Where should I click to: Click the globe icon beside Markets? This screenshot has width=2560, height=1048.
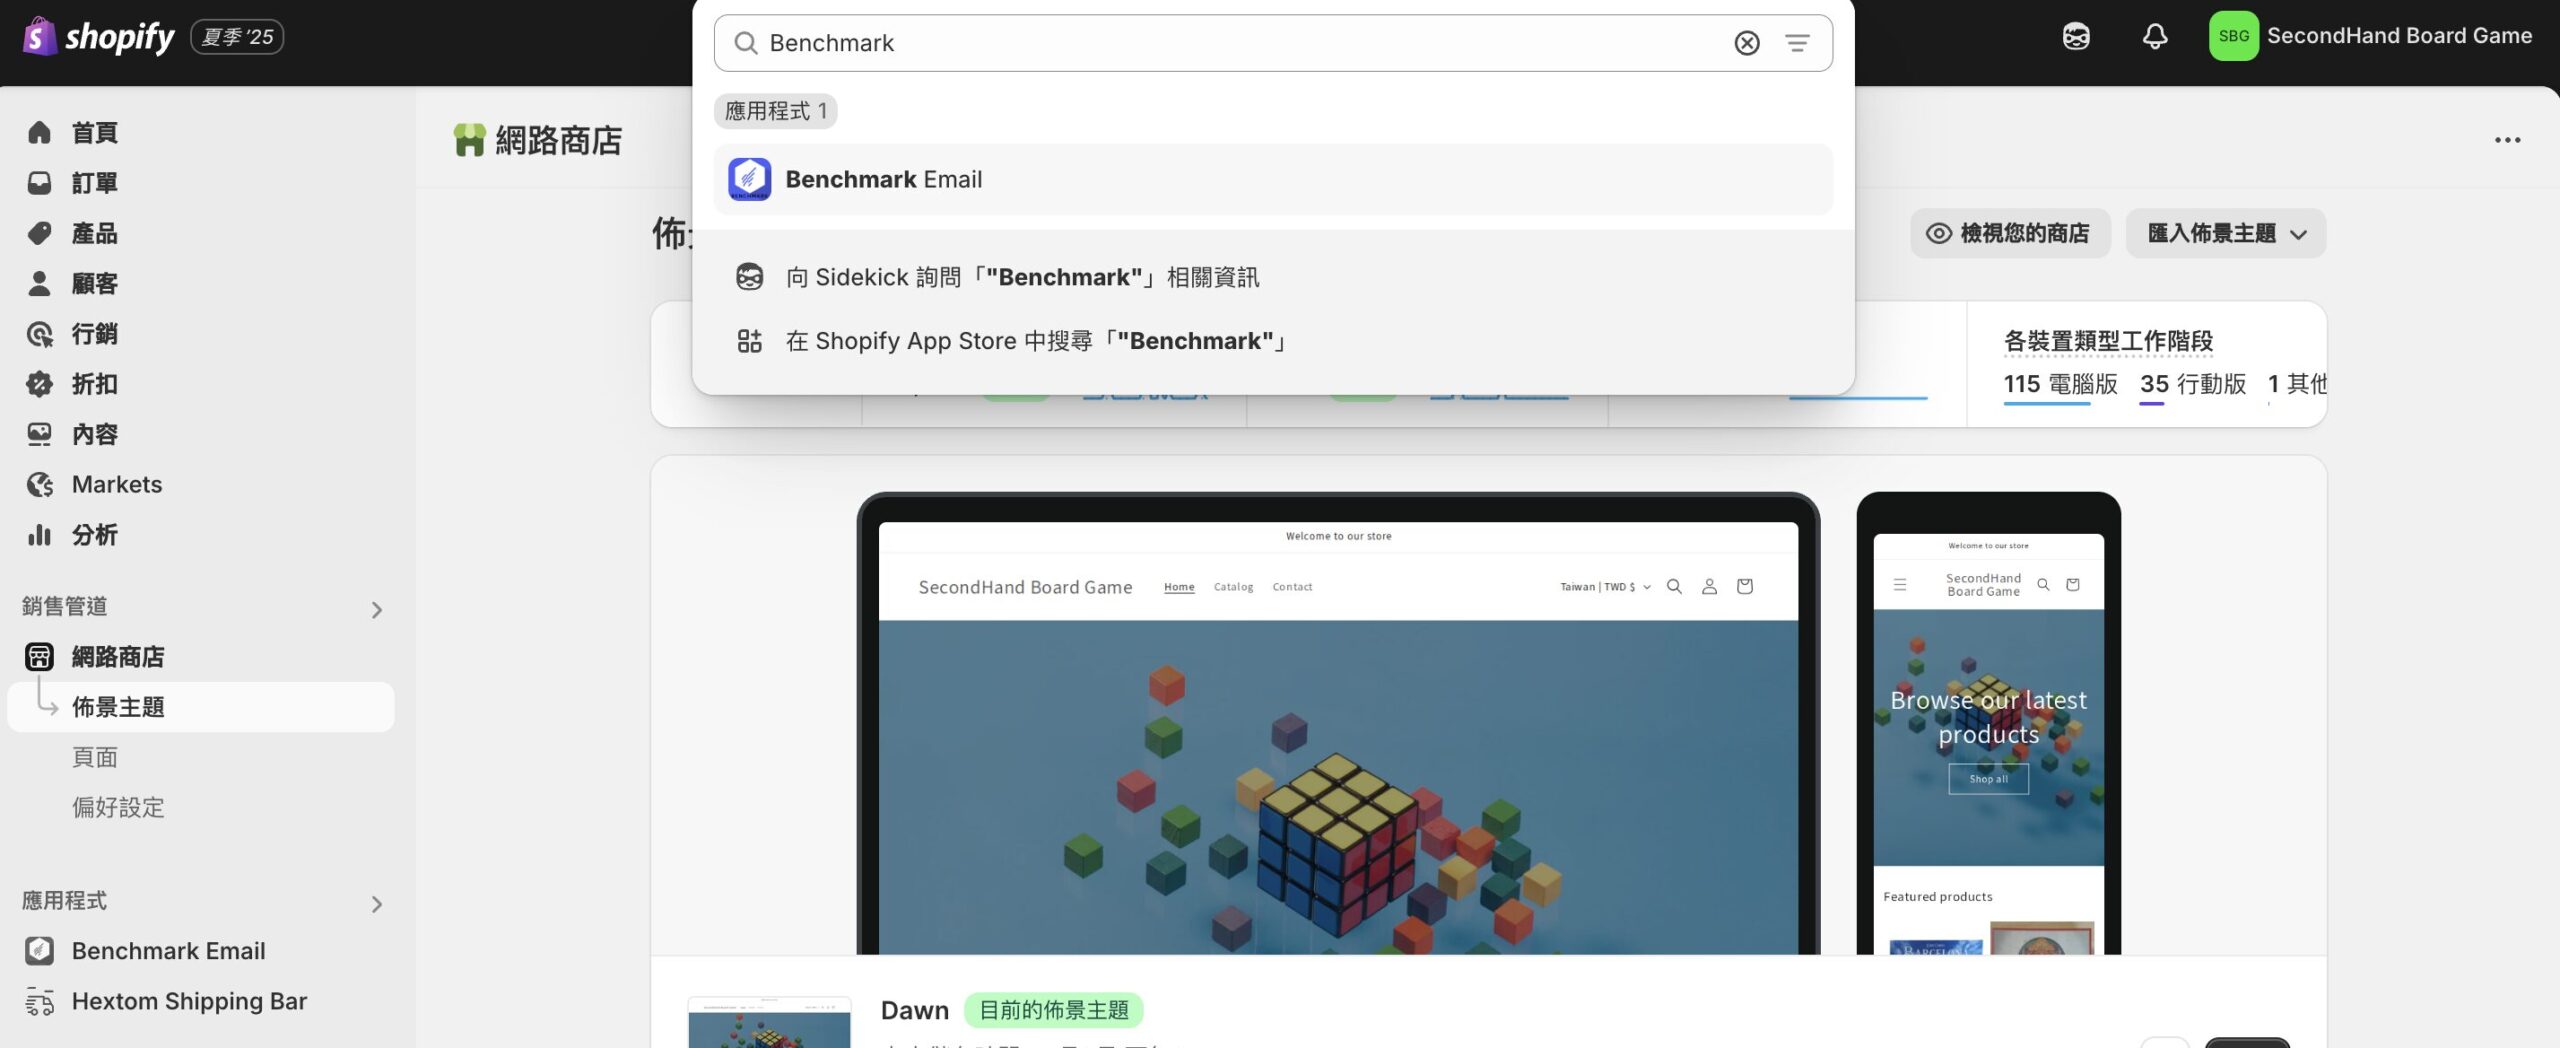point(39,485)
